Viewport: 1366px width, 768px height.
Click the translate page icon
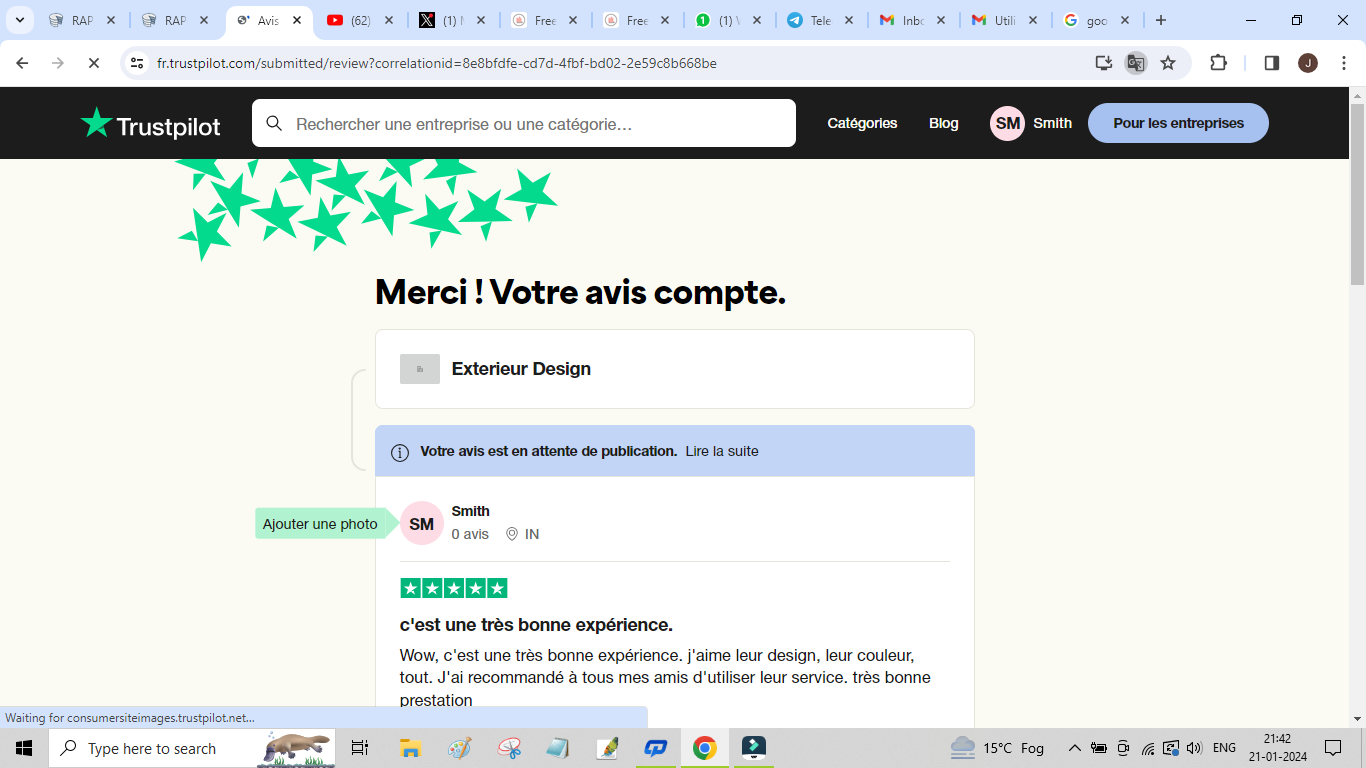(x=1136, y=63)
